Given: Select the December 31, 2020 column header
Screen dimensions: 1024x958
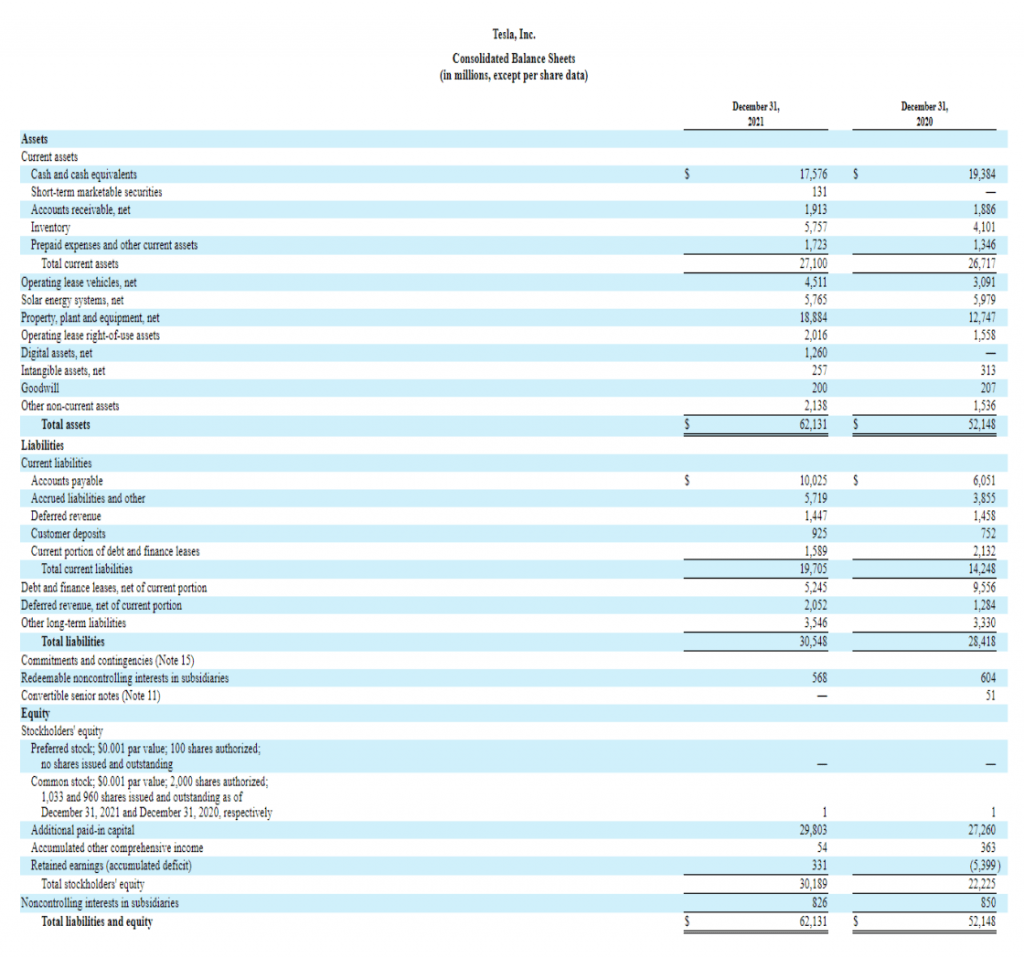Looking at the screenshot, I should click(923, 111).
